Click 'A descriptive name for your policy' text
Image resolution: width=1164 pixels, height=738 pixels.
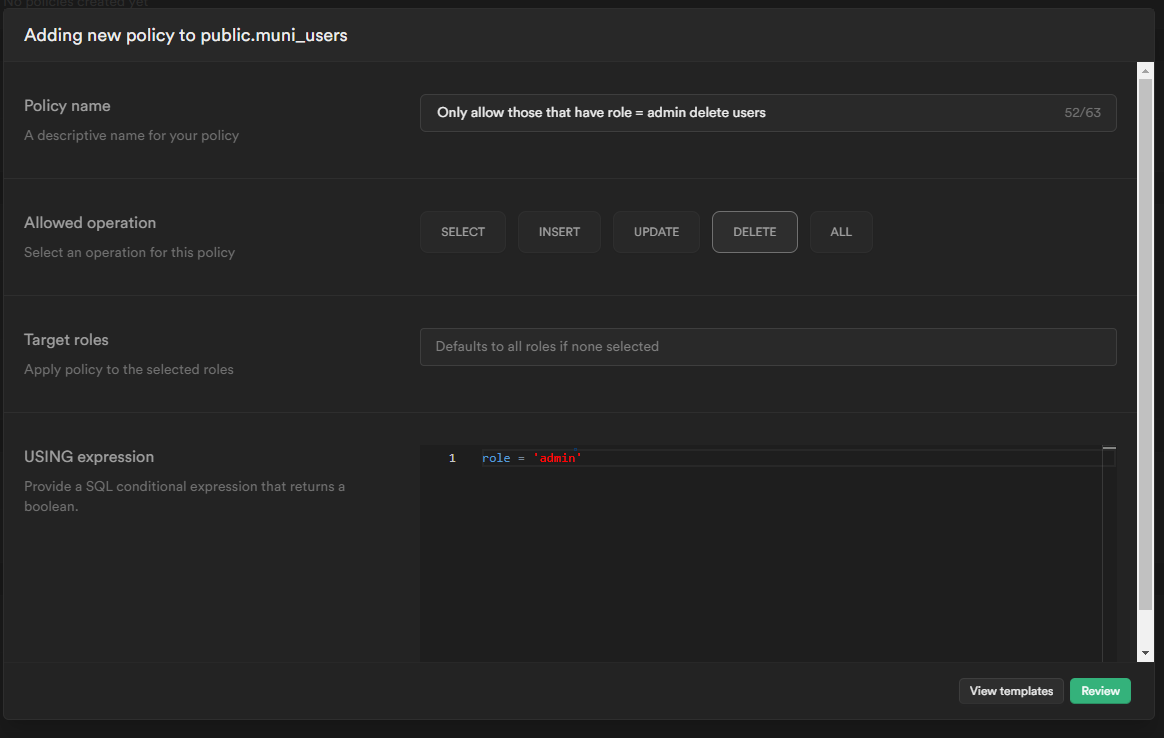pos(131,135)
